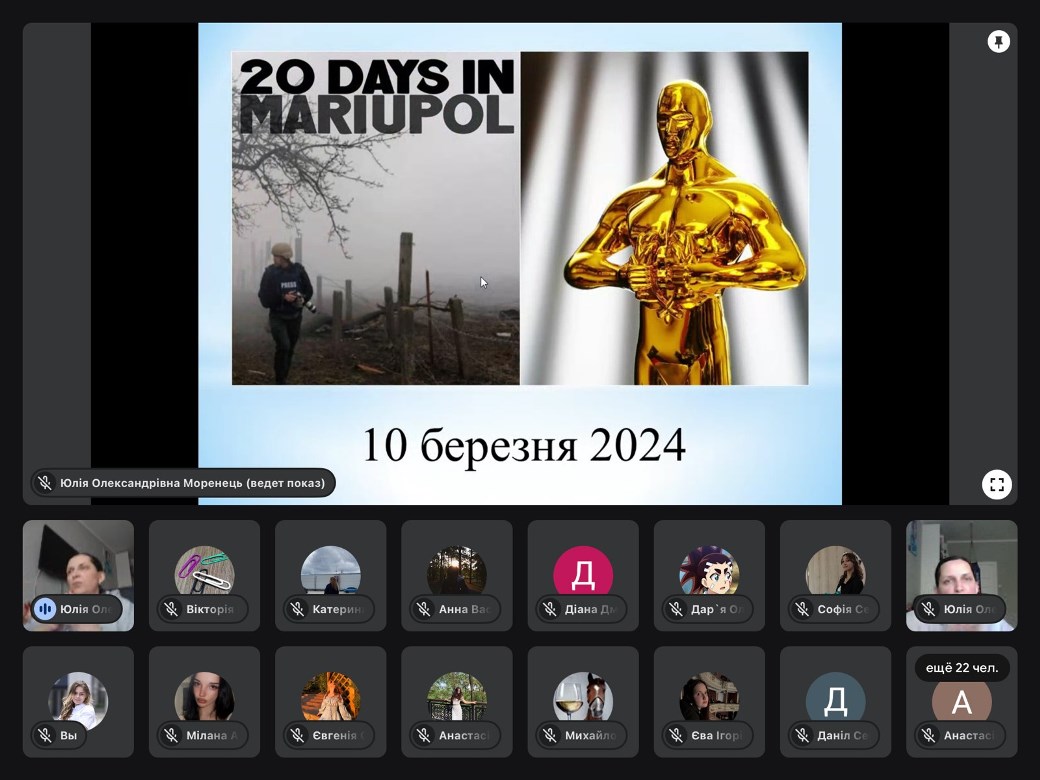Open the speaking Юлія's live video tile
This screenshot has height=780, width=1040.
click(78, 575)
